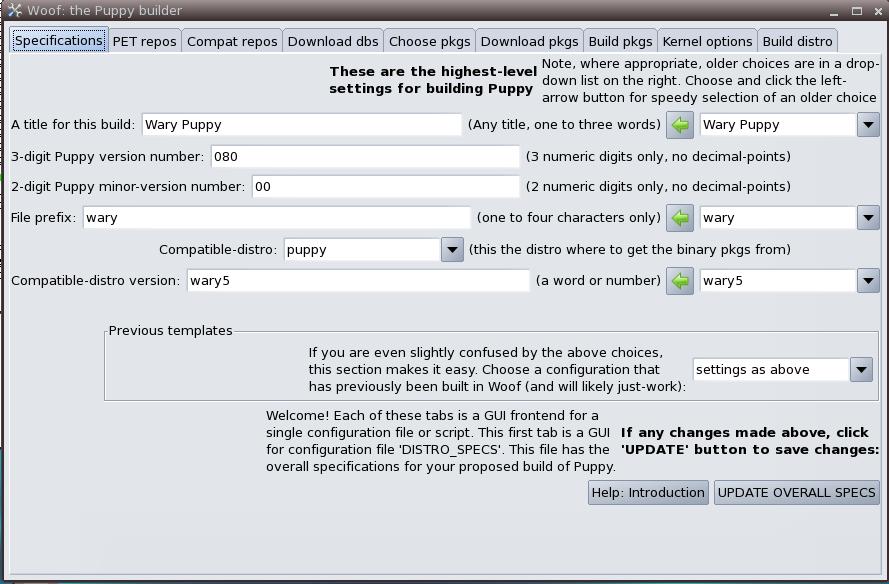Screen dimensions: 889x584
Task: Click green left-arrow beside File prefix
Action: (x=680, y=218)
